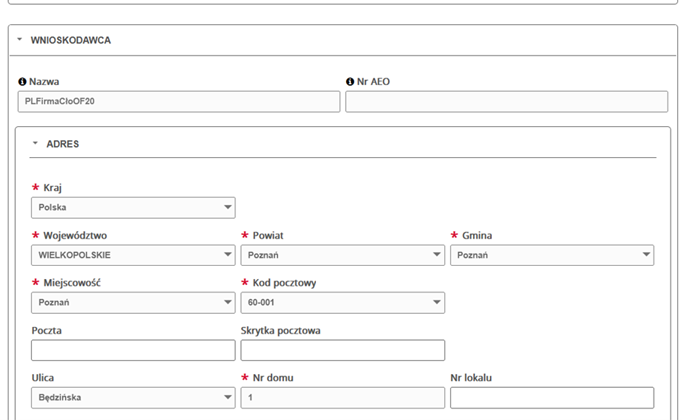
Task: Click the Gmina field label
Action: click(477, 236)
